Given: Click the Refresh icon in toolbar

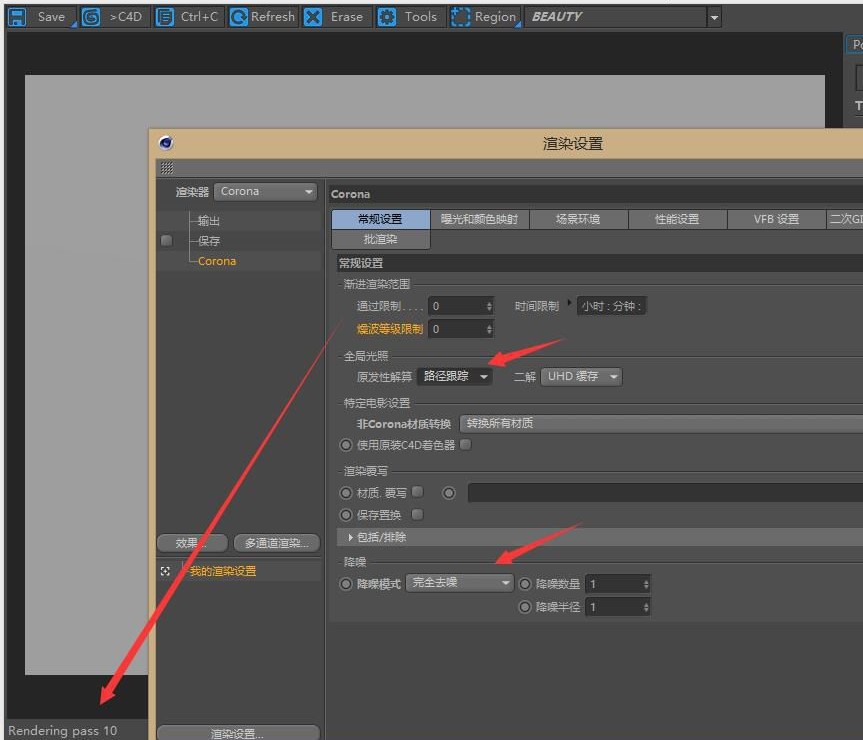Looking at the screenshot, I should (x=238, y=17).
